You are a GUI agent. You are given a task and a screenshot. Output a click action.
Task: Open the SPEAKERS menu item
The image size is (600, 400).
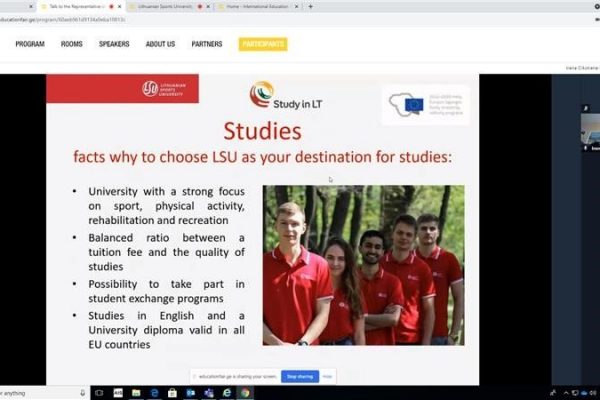(x=114, y=44)
